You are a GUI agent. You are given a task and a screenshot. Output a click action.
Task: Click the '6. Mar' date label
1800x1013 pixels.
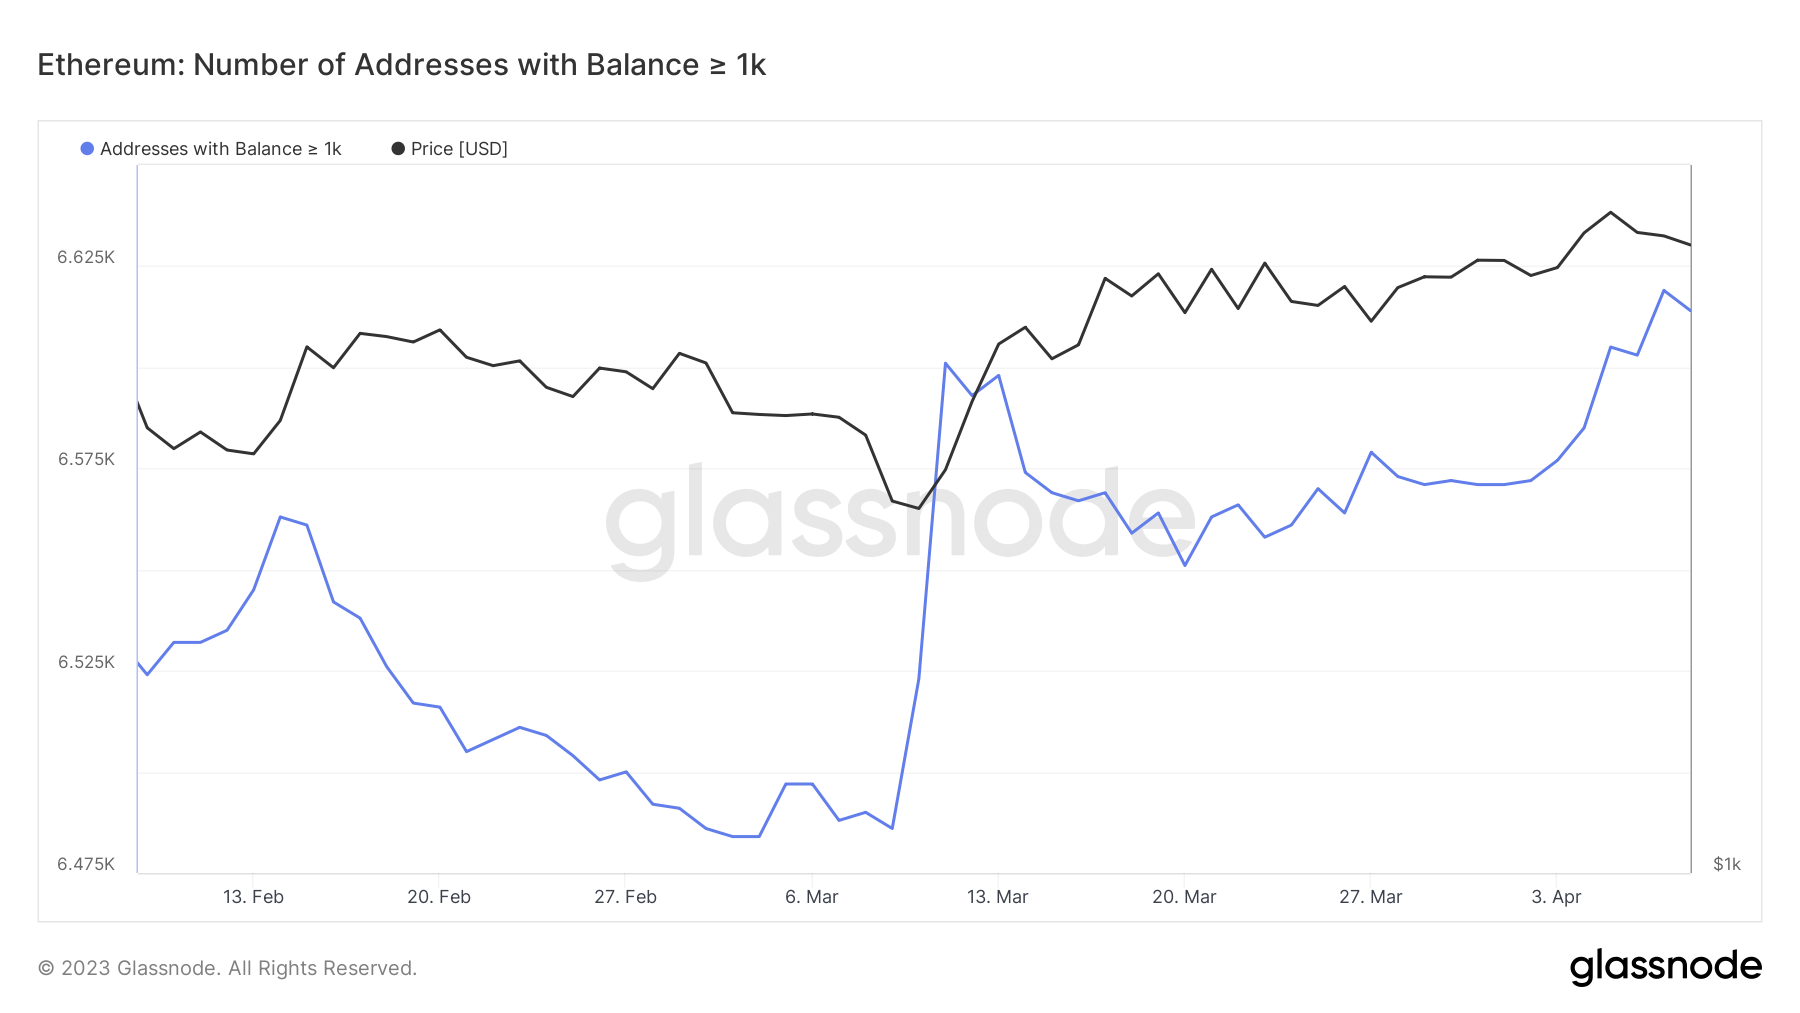[811, 897]
